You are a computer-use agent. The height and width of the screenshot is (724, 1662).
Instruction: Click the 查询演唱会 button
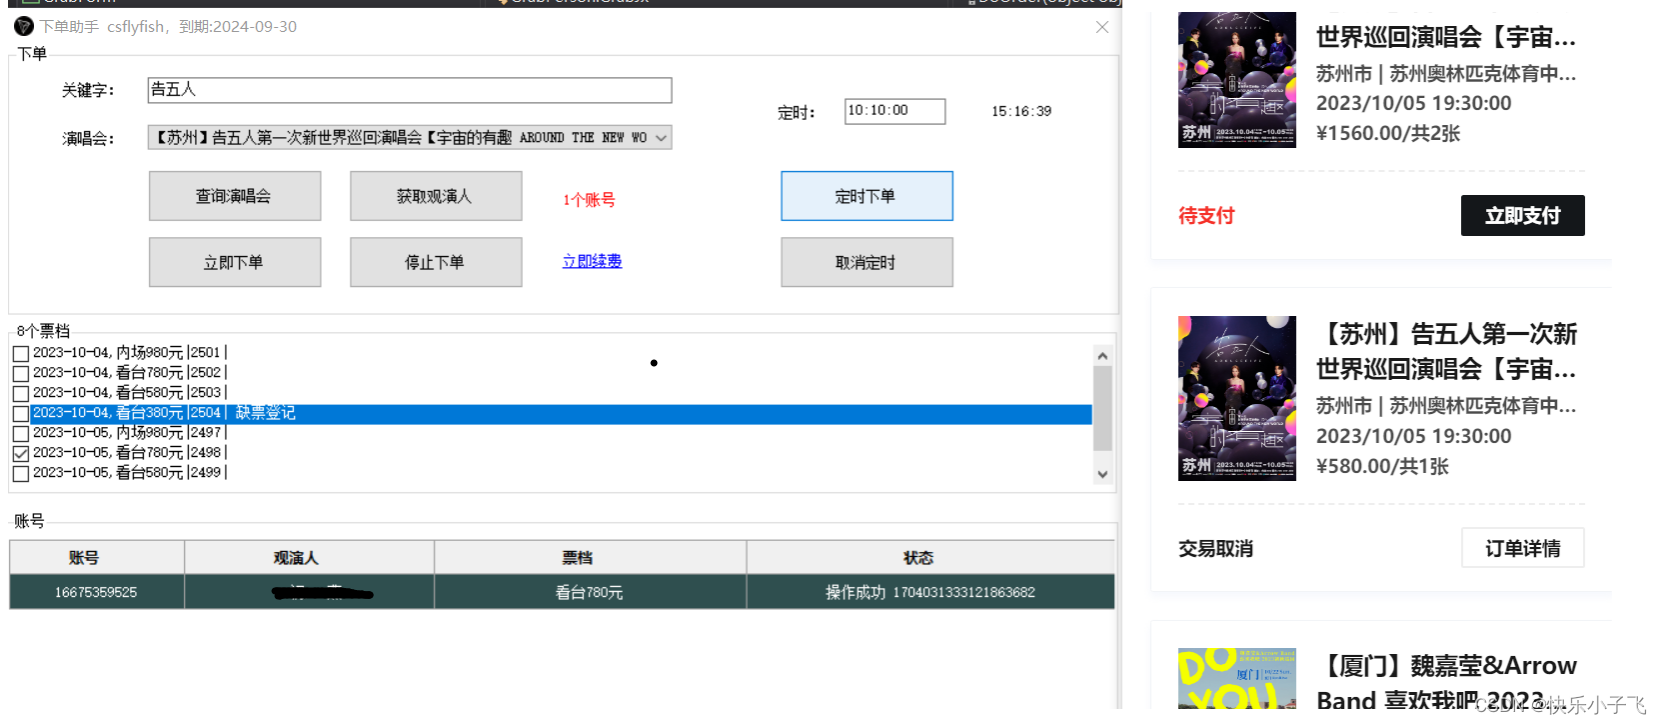[x=235, y=196]
